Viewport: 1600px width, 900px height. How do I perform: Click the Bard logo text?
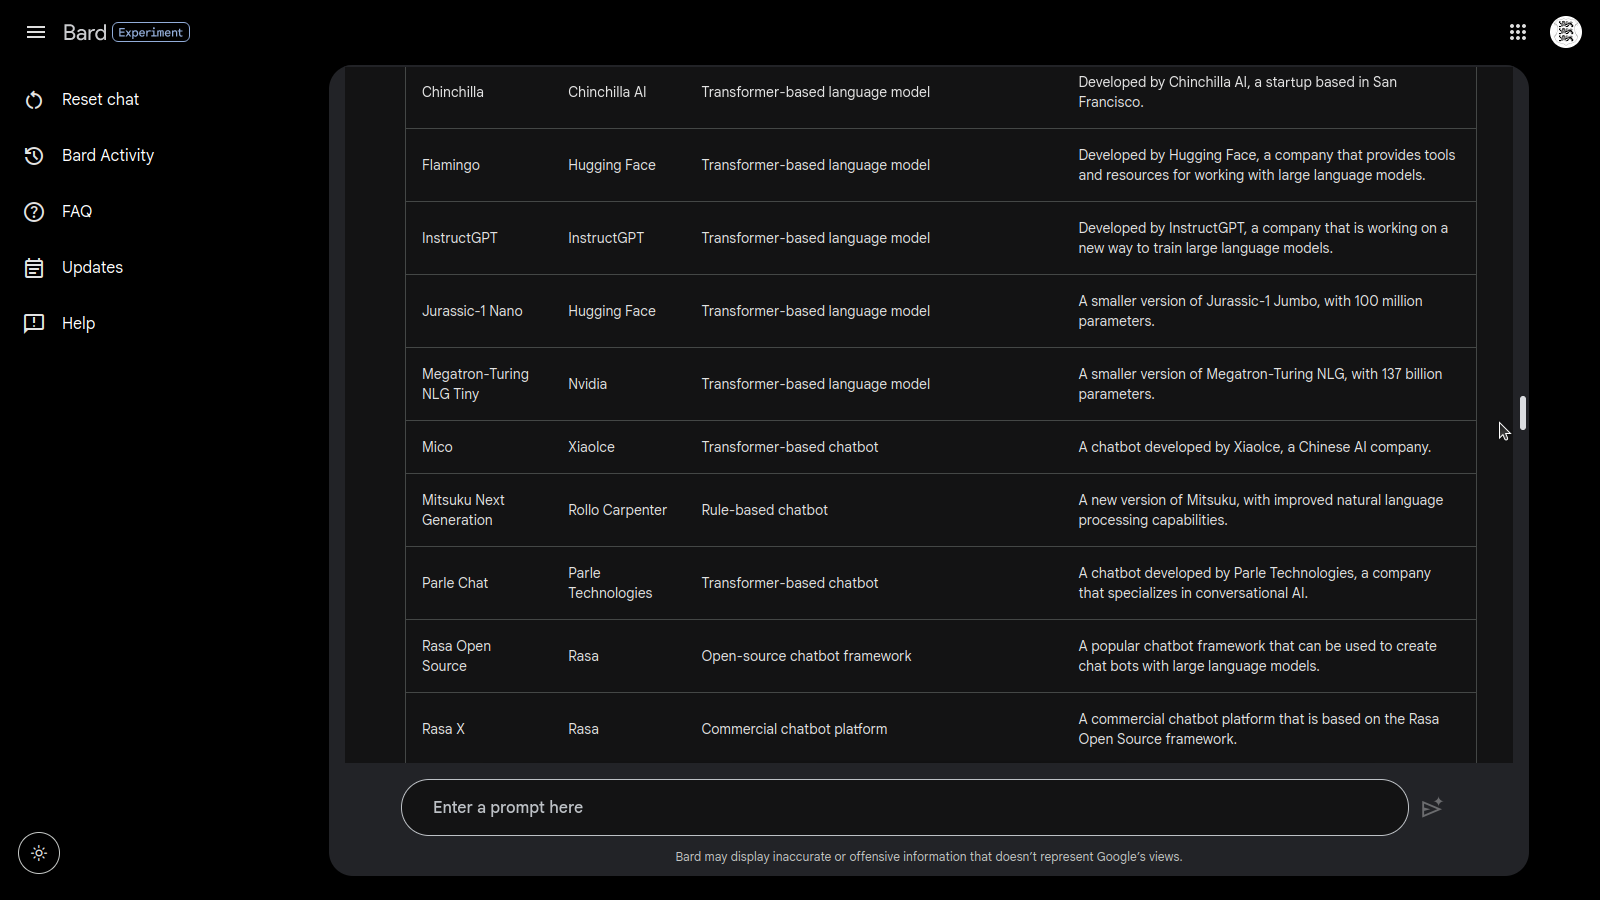click(x=84, y=32)
